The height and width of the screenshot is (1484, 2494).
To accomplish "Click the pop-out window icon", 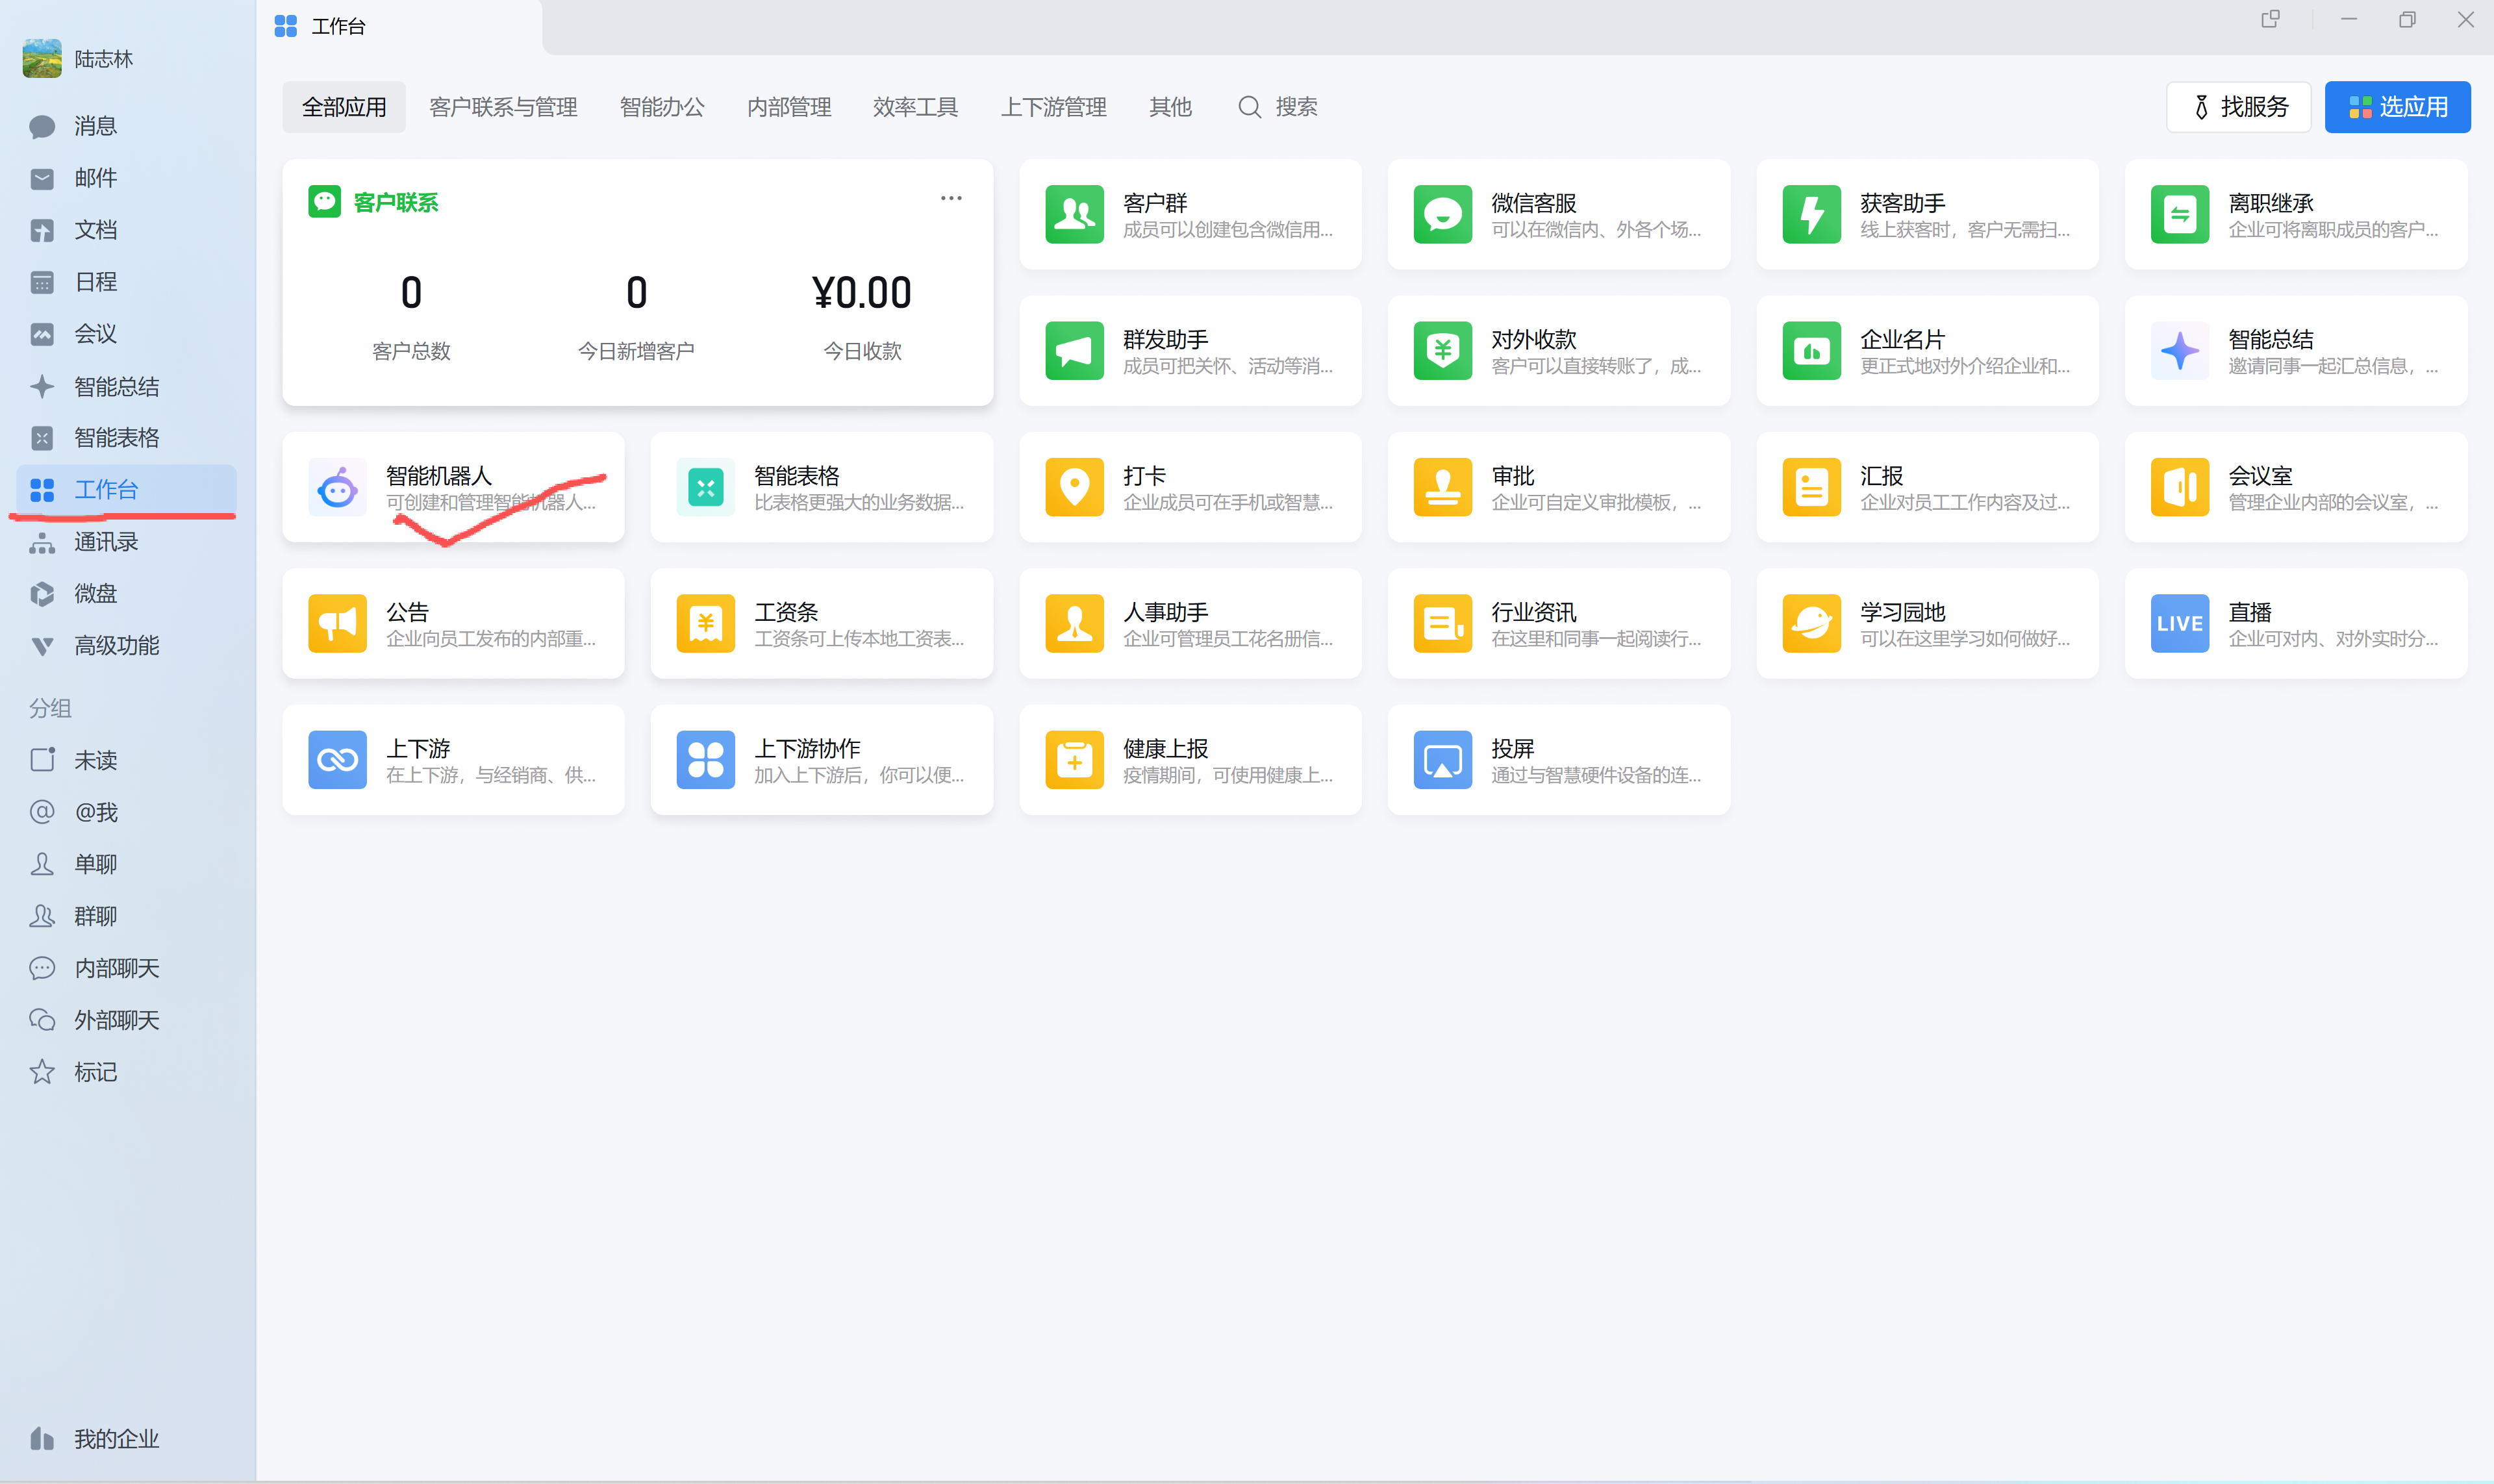I will pos(2270,19).
